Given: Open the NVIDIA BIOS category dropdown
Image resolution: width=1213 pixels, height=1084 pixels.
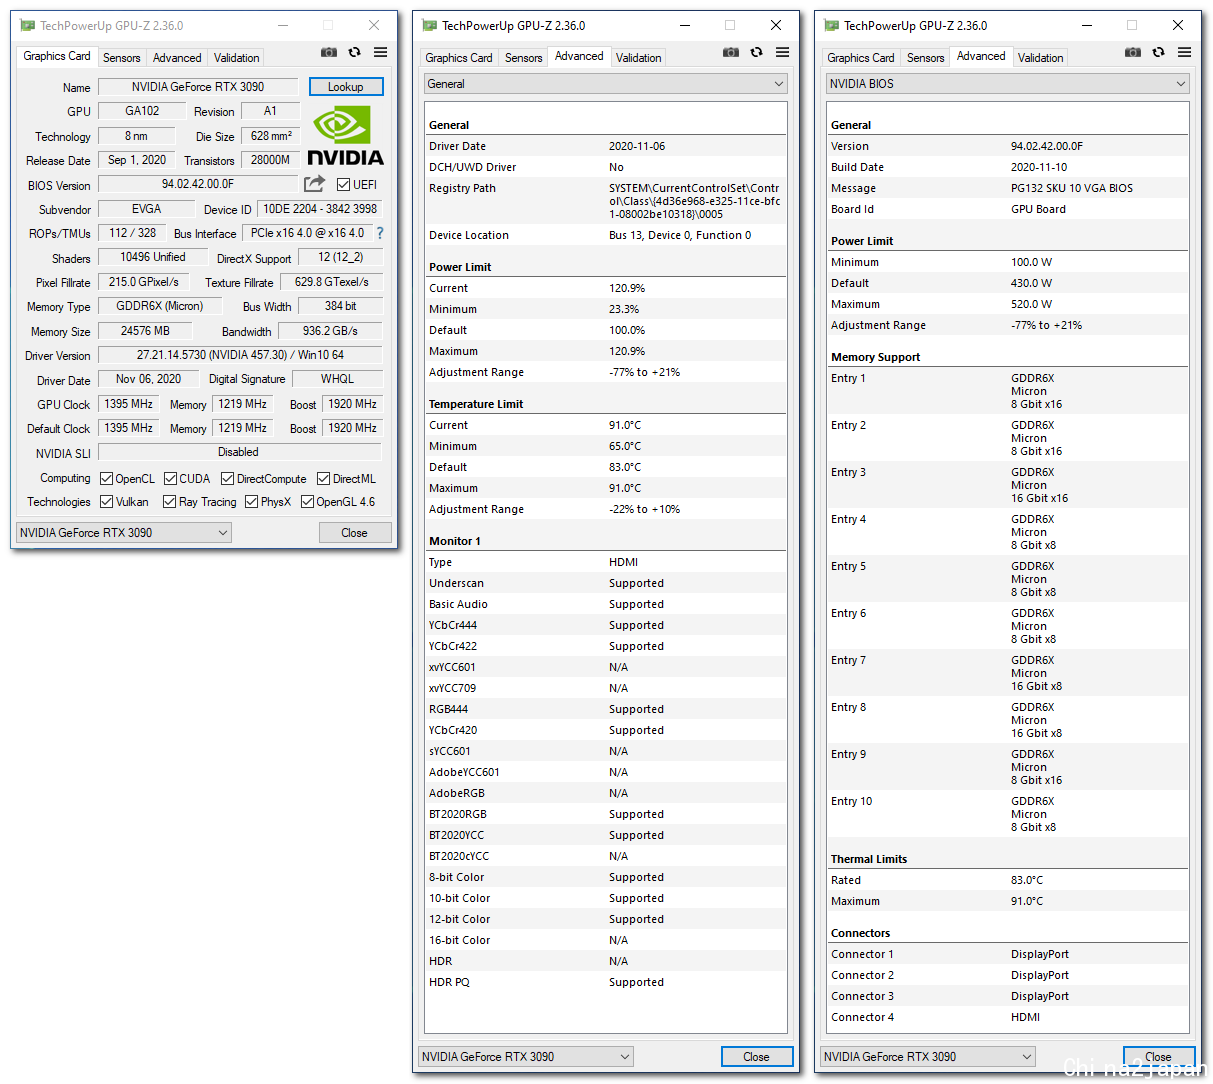Looking at the screenshot, I should click(x=1007, y=84).
